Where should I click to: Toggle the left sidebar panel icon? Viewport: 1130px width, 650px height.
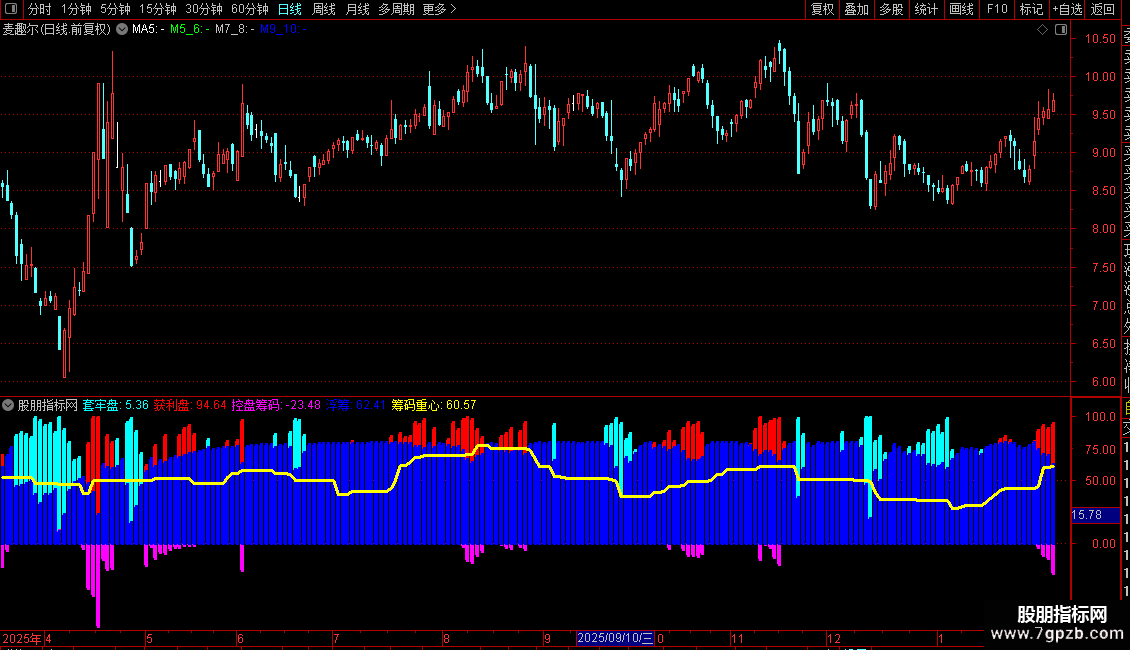click(11, 9)
